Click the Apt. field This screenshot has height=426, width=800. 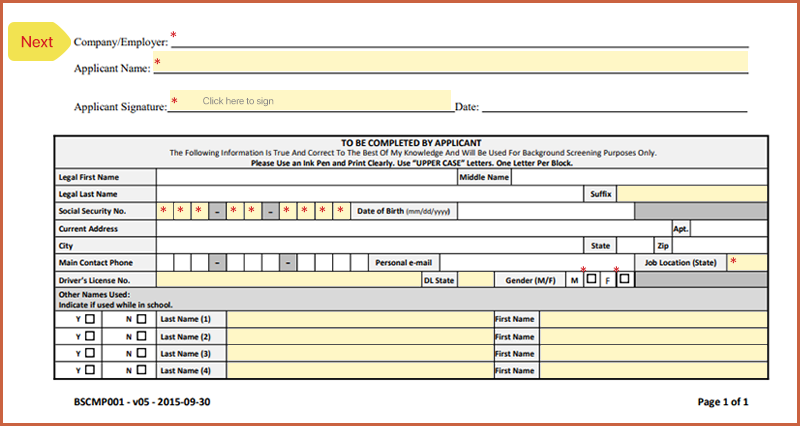pyautogui.click(x=729, y=229)
